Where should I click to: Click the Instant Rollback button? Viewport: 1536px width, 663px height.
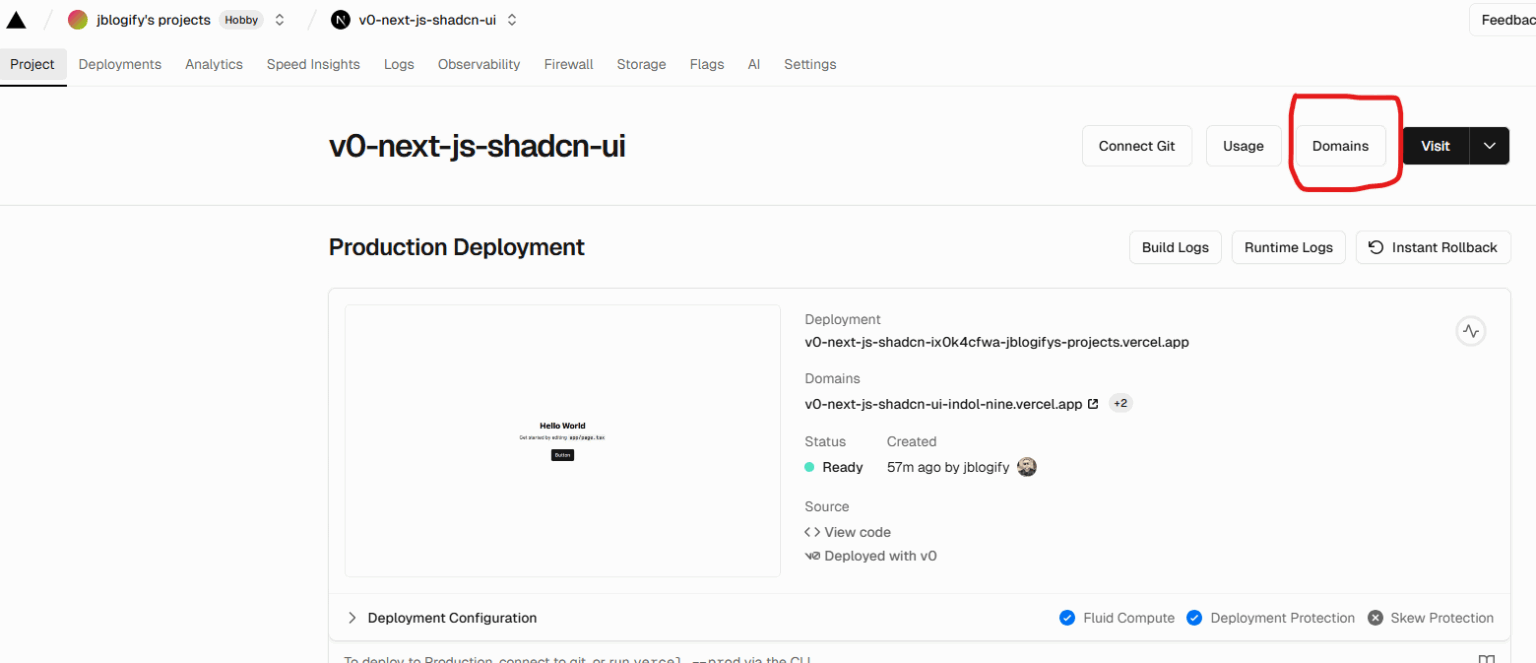(x=1432, y=247)
